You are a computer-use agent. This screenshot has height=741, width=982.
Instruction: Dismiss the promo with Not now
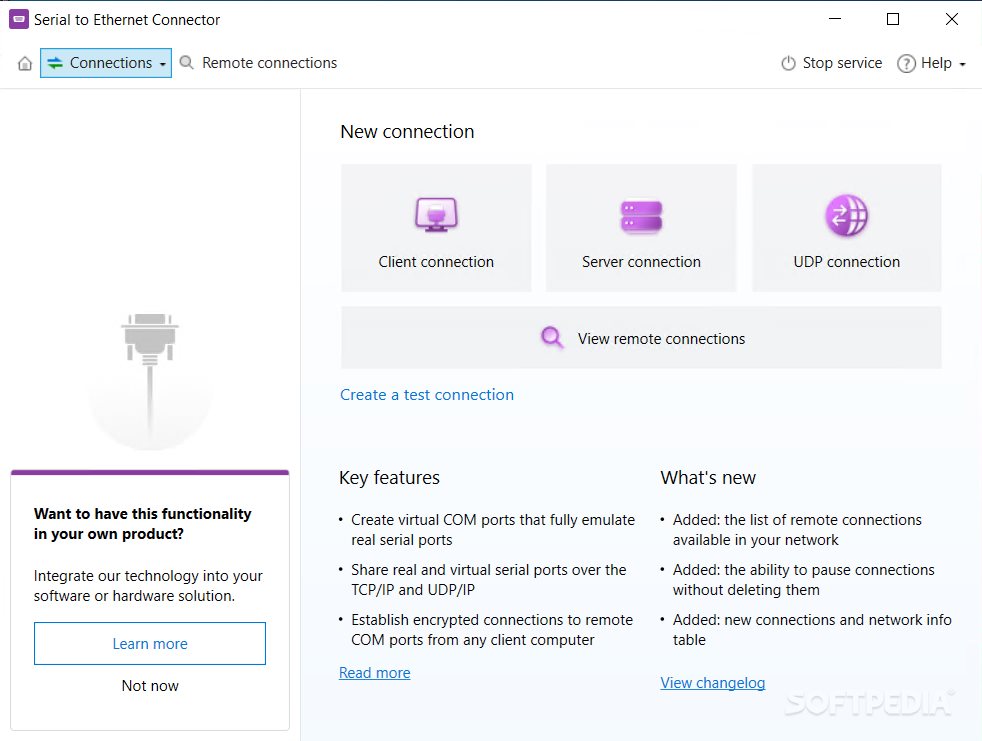[x=150, y=686]
